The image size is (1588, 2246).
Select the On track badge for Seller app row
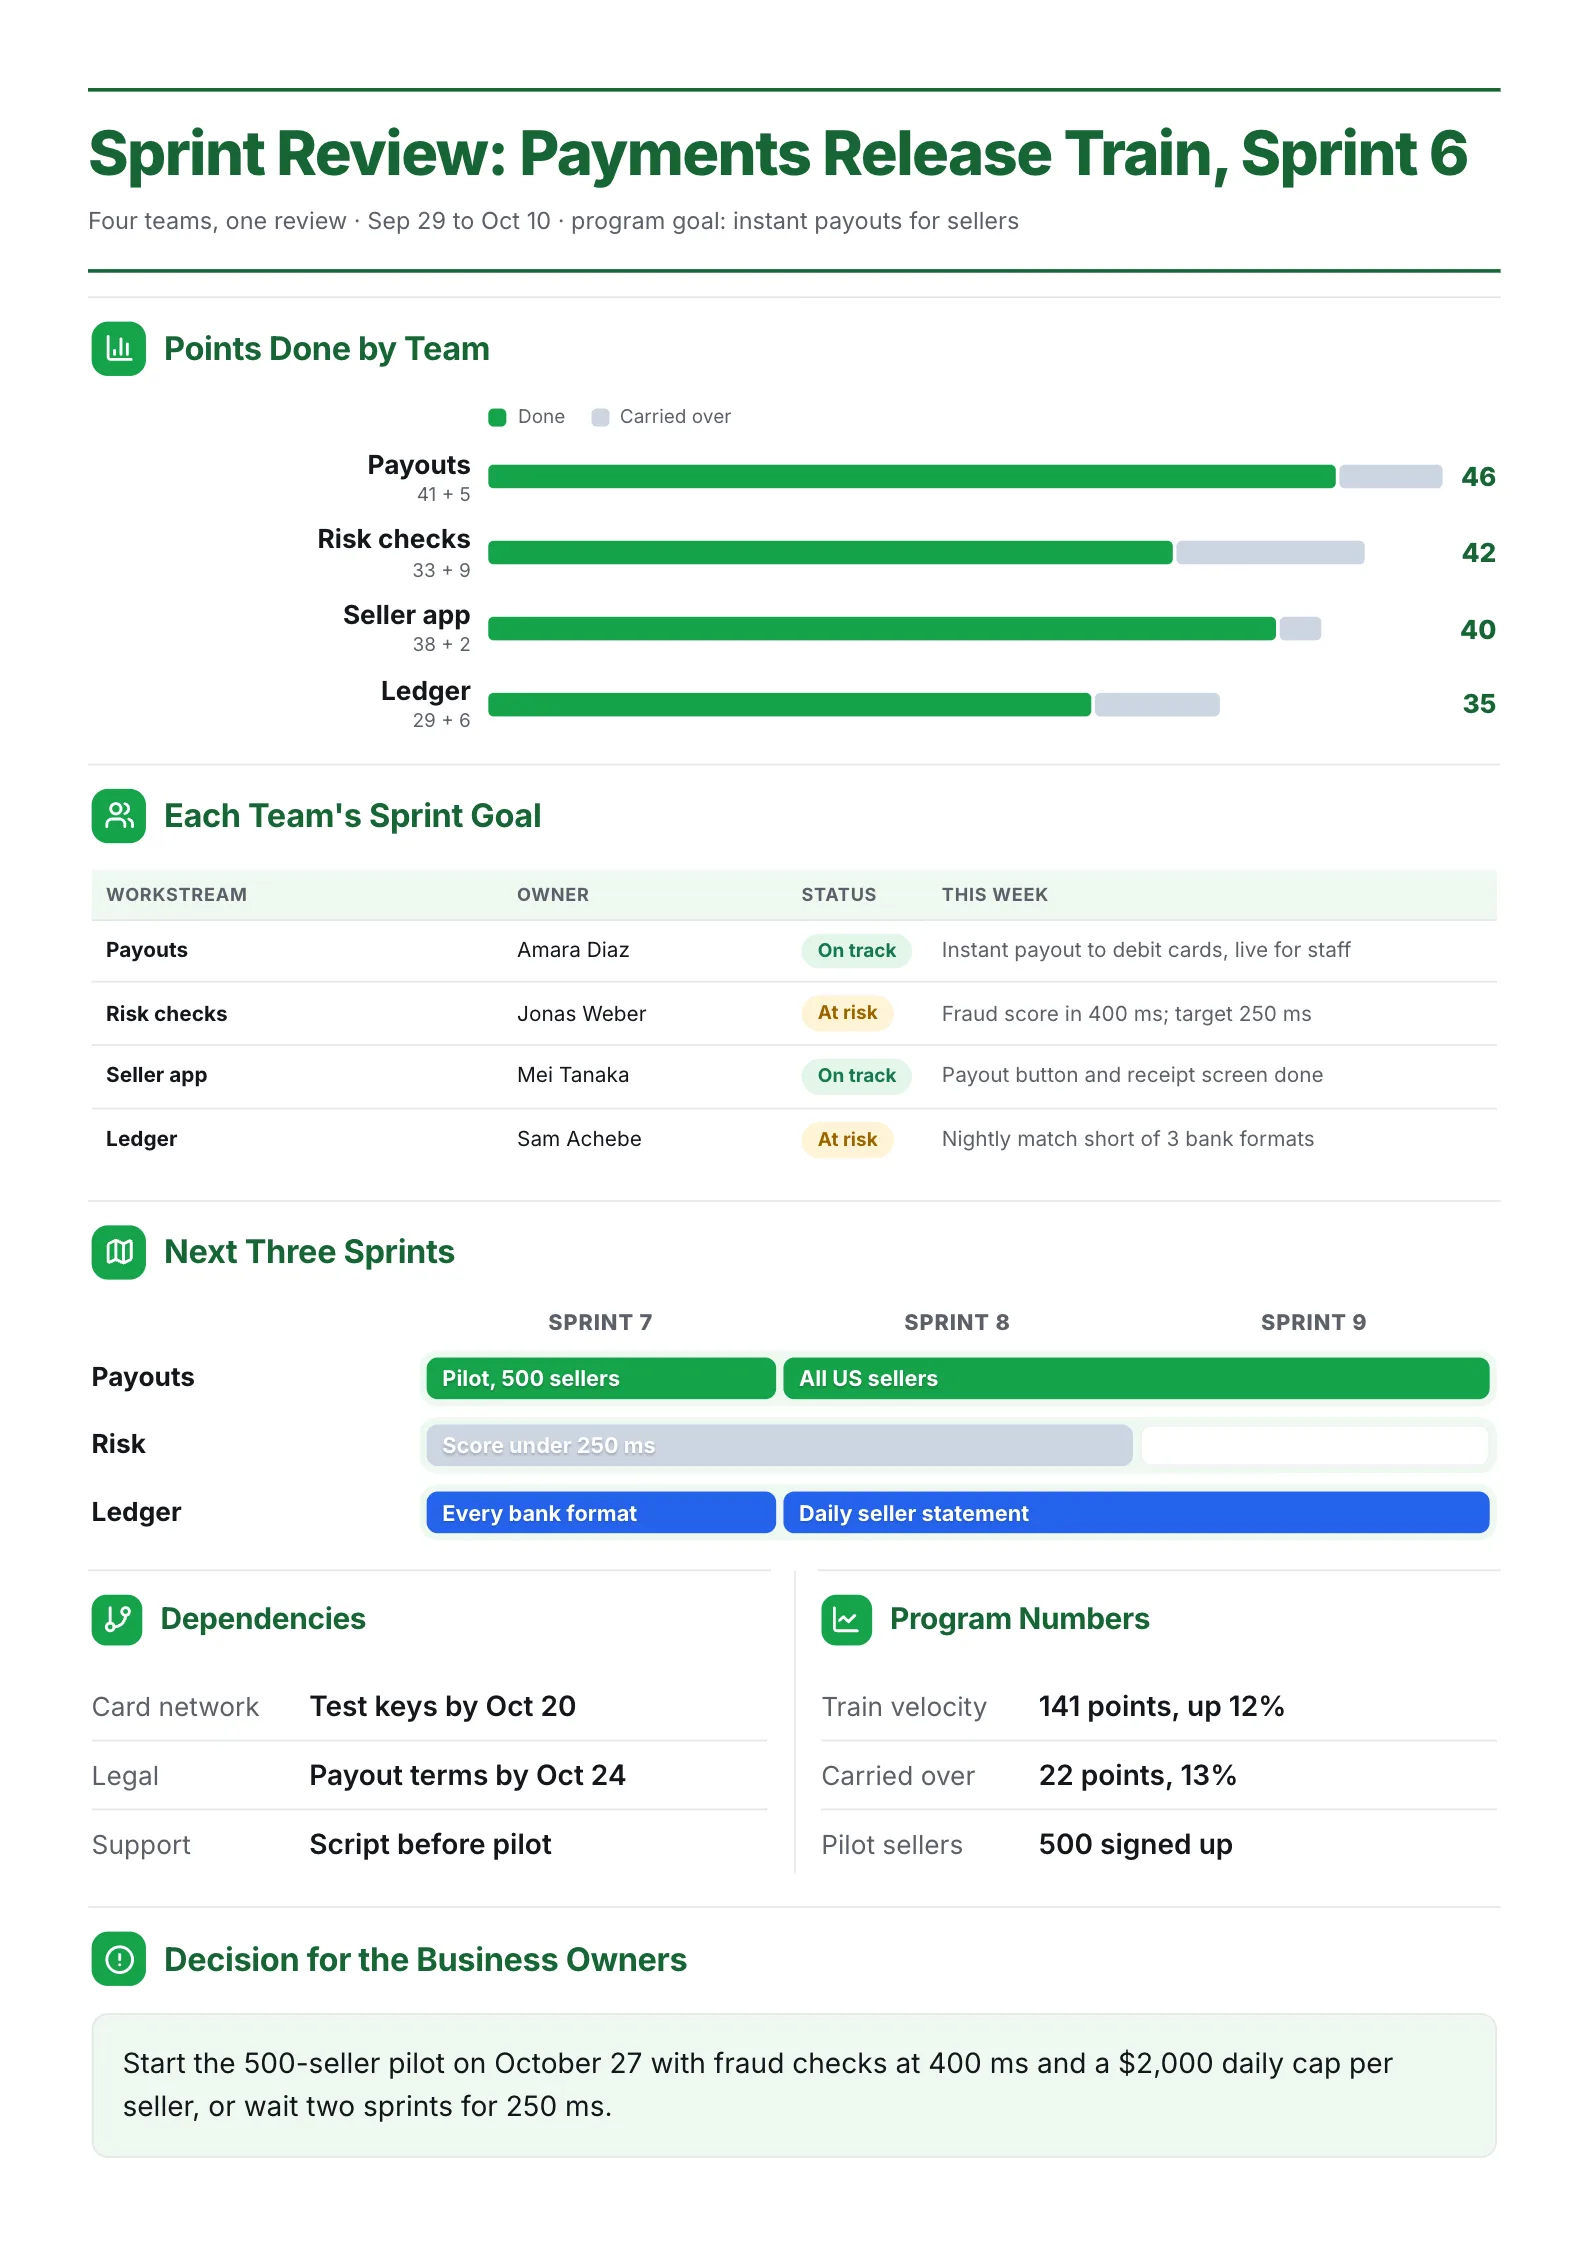(x=856, y=1076)
